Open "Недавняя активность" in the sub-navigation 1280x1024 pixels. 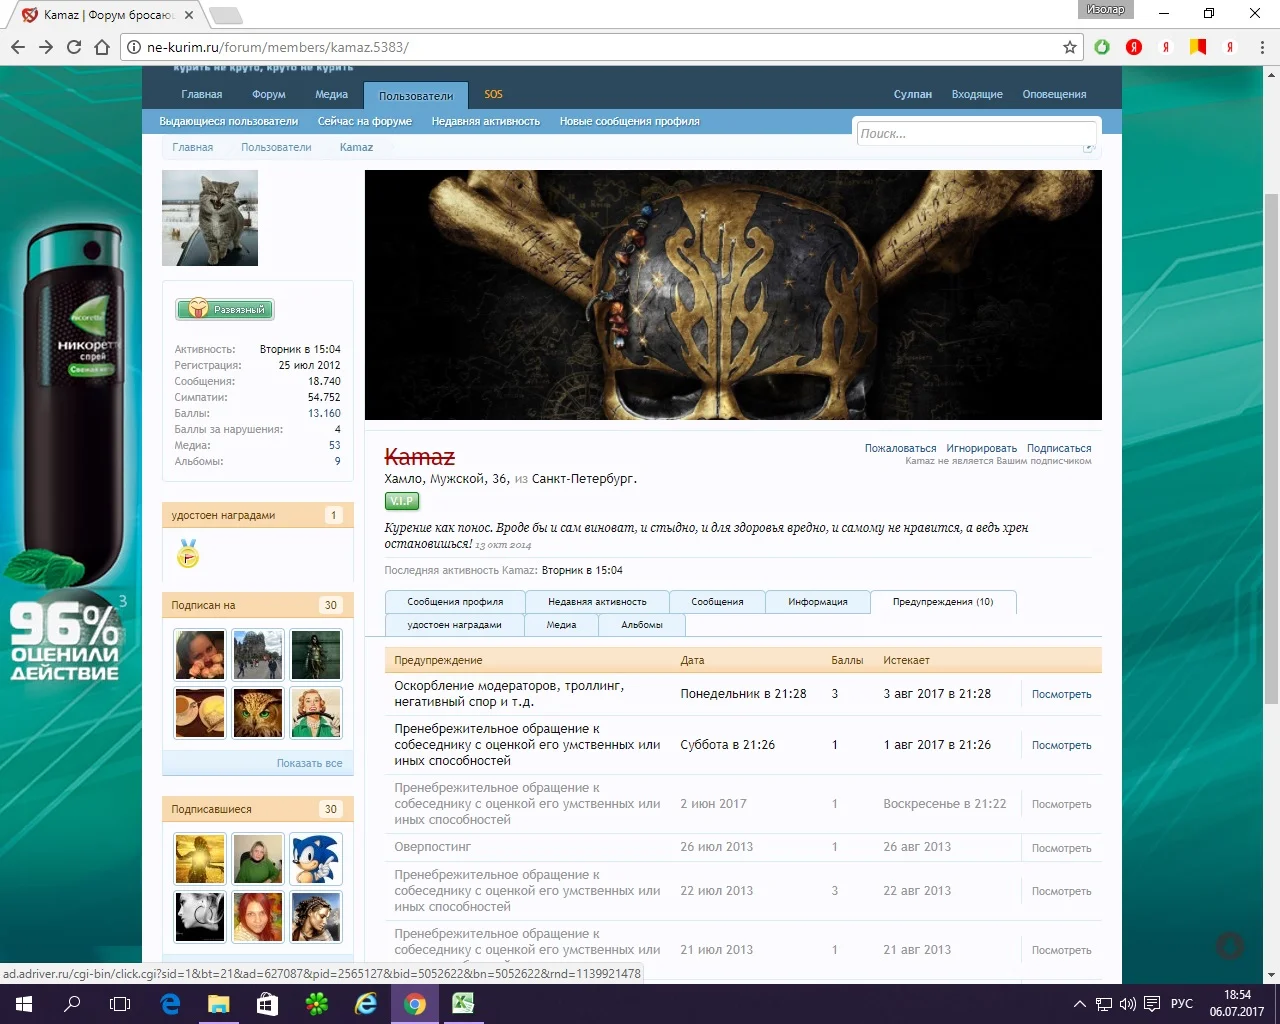(x=486, y=120)
